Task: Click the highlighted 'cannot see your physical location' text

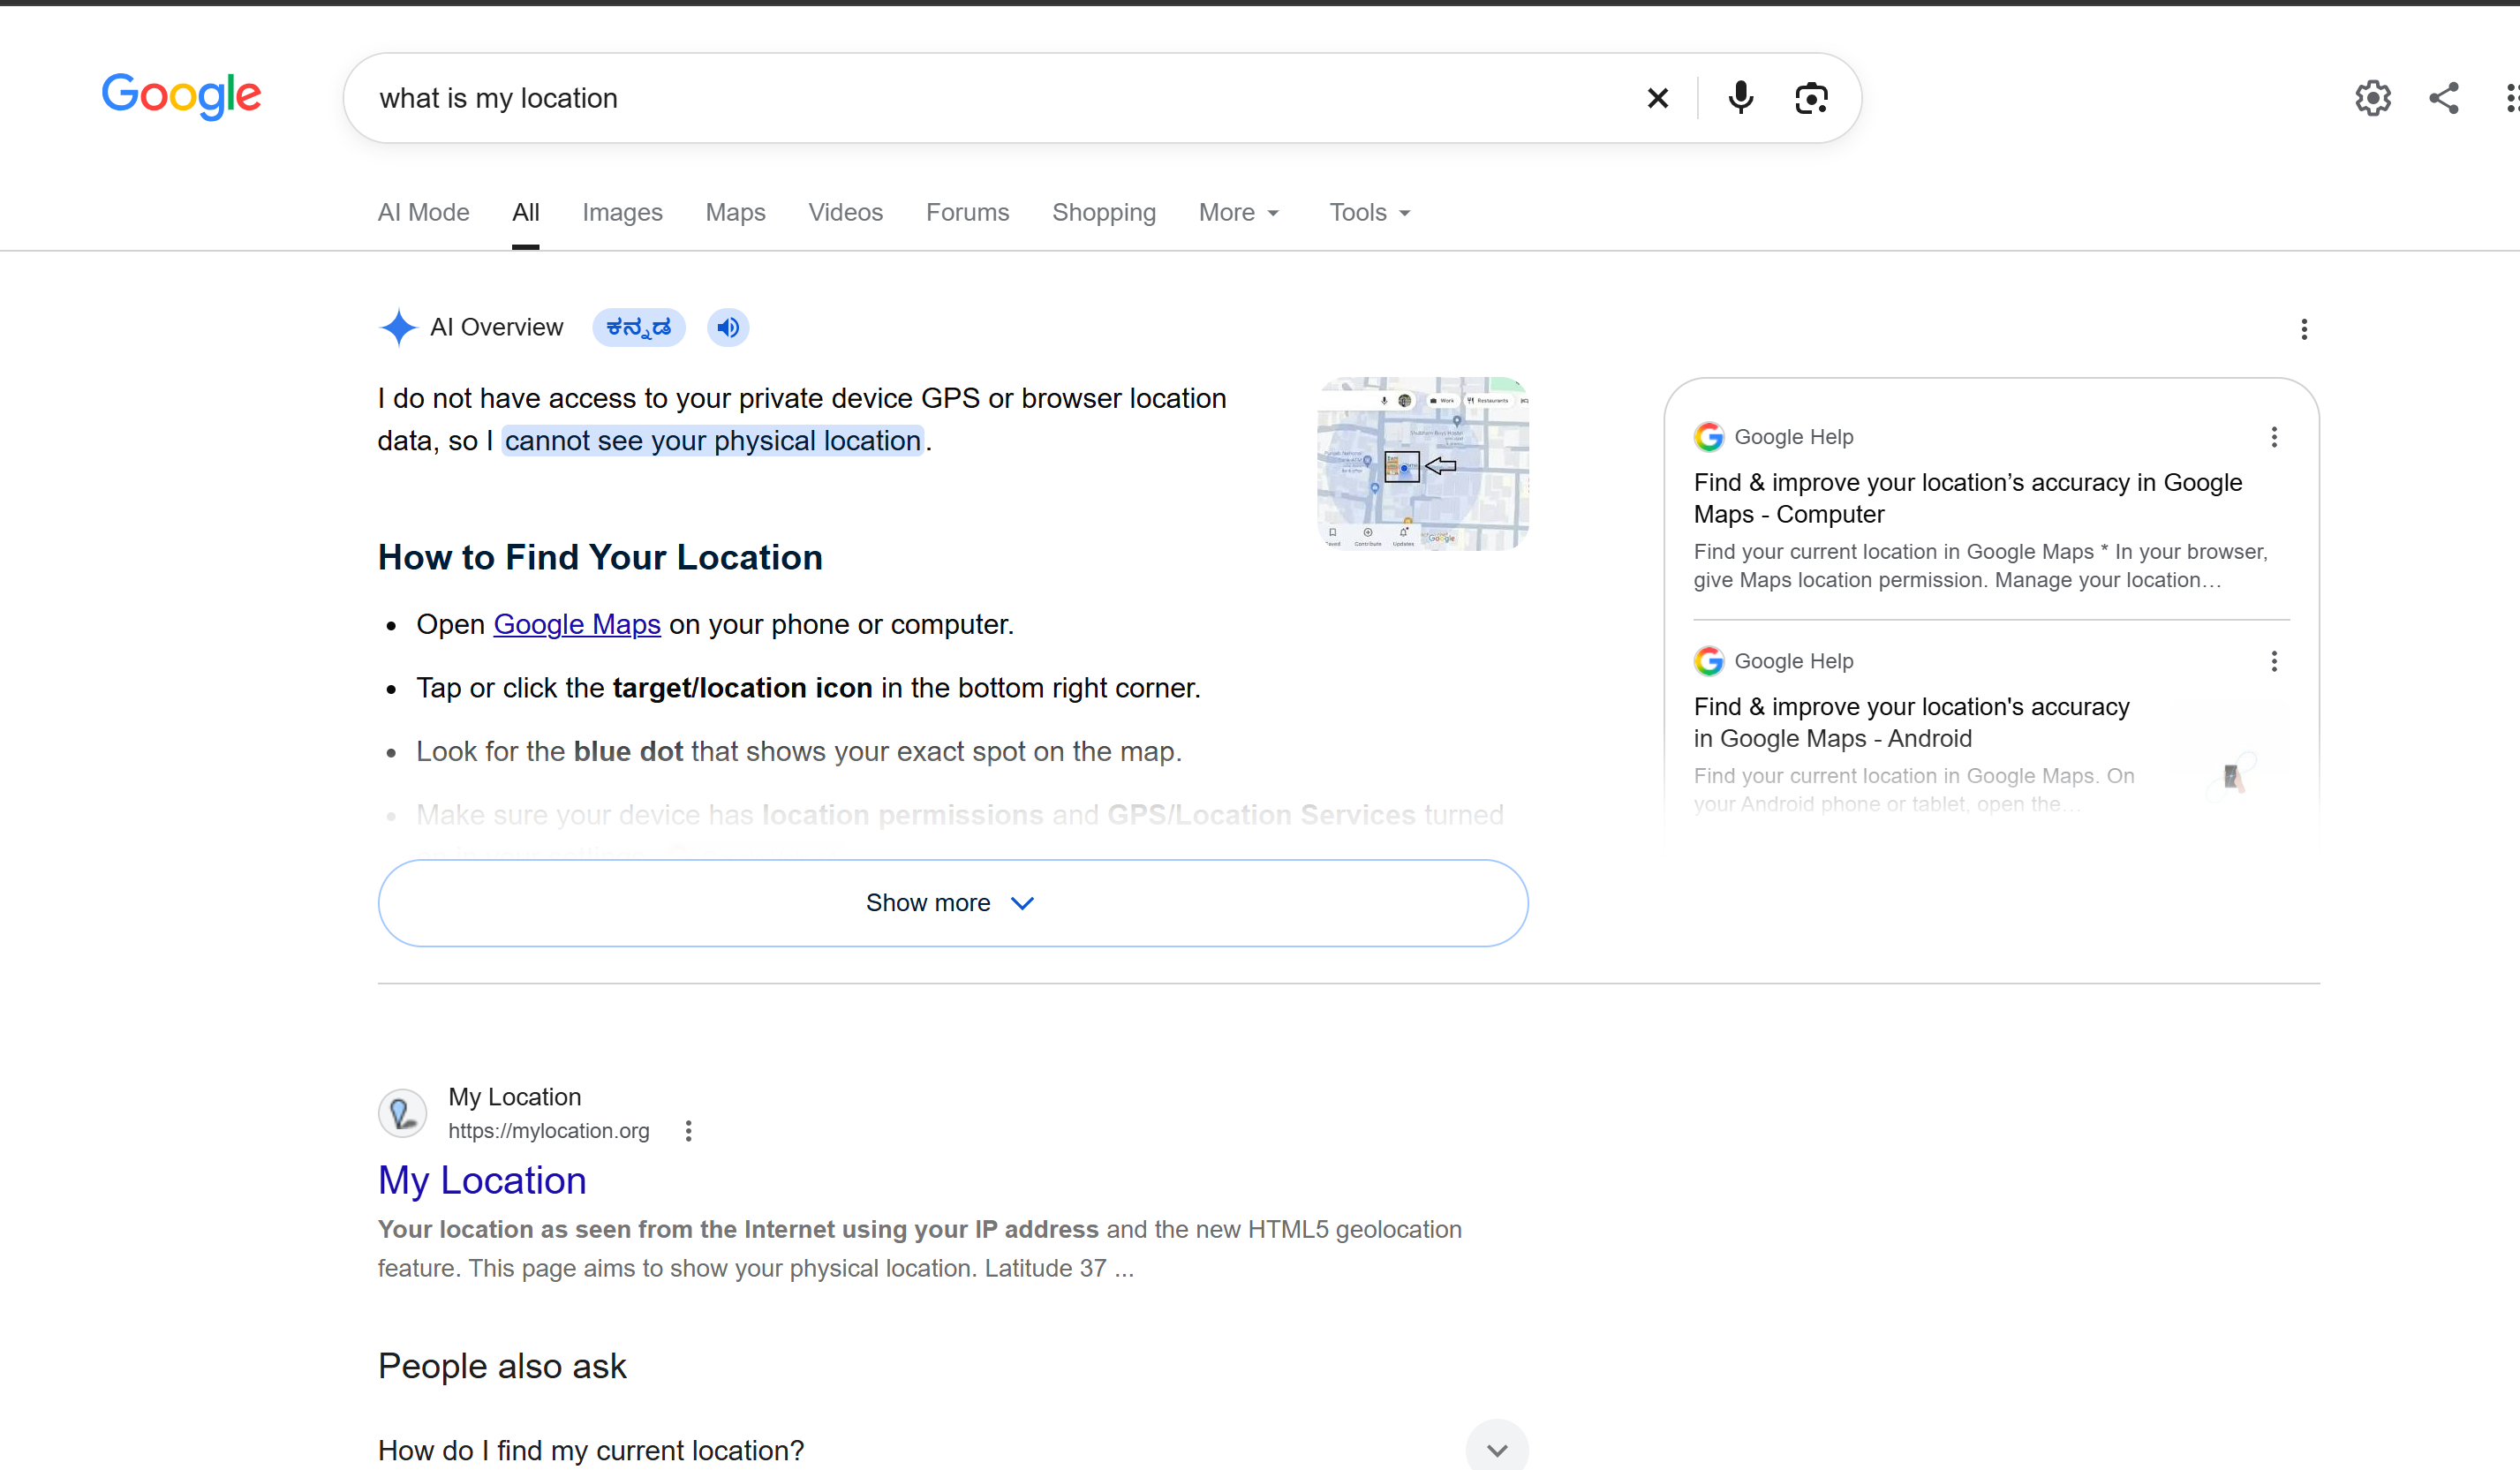Action: (x=712, y=441)
